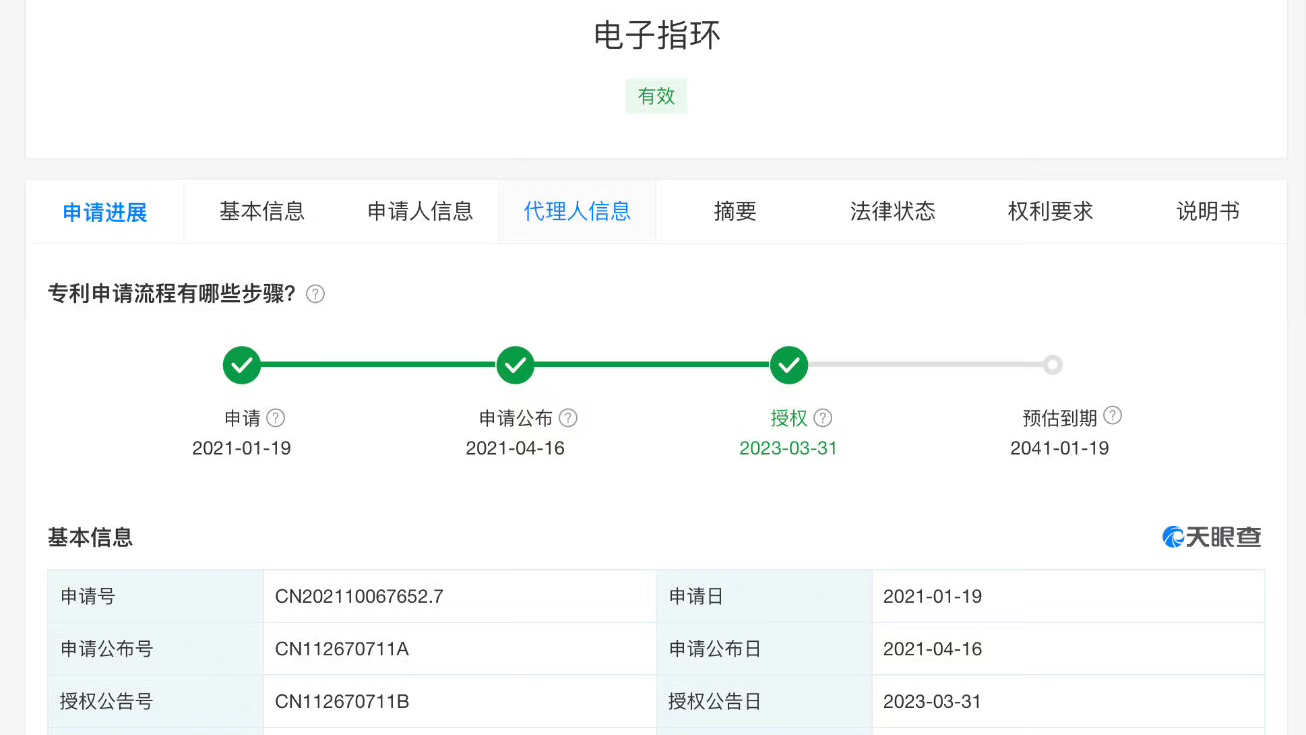1306x735 pixels.
Task: Click green checkmark at 授权 step
Action: (x=789, y=365)
